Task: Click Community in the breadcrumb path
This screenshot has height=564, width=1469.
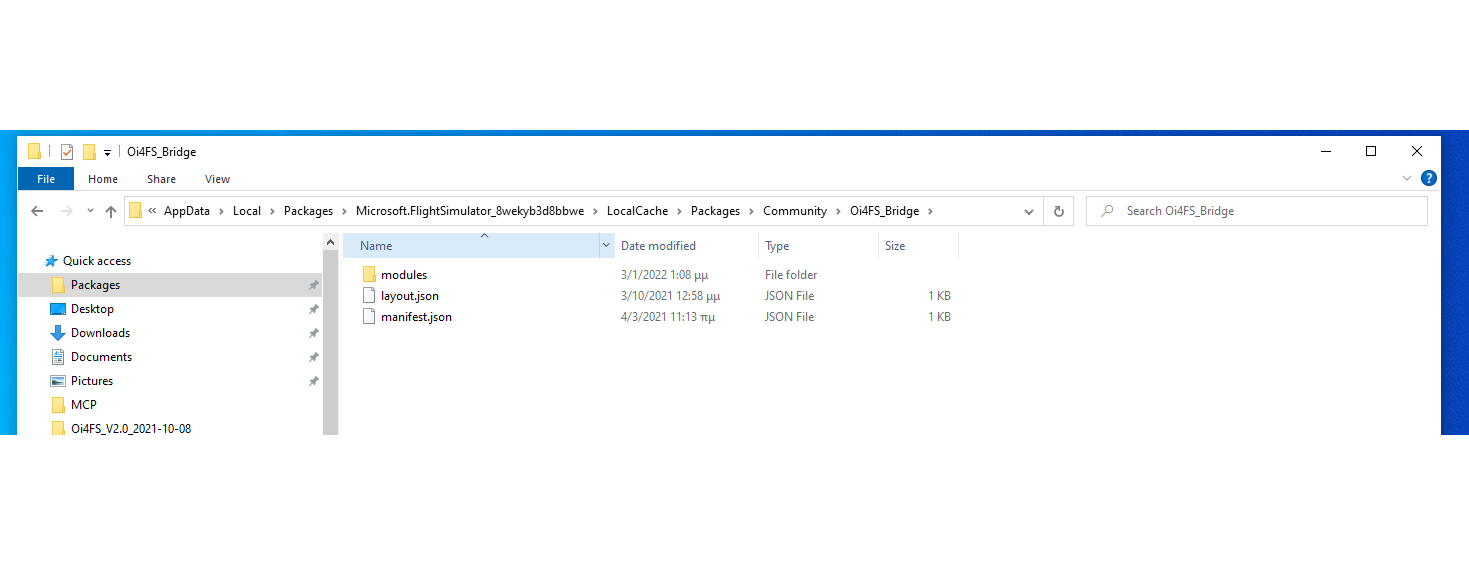Action: (794, 211)
